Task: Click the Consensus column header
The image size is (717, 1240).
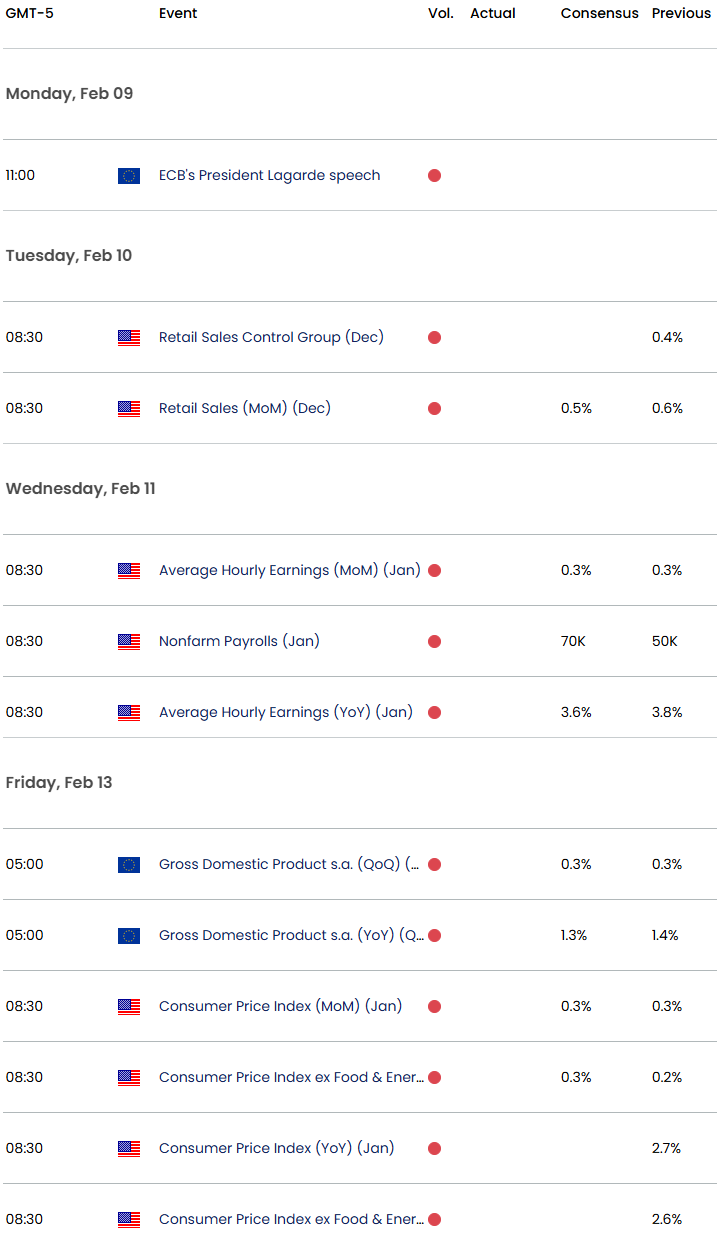Action: click(x=599, y=14)
